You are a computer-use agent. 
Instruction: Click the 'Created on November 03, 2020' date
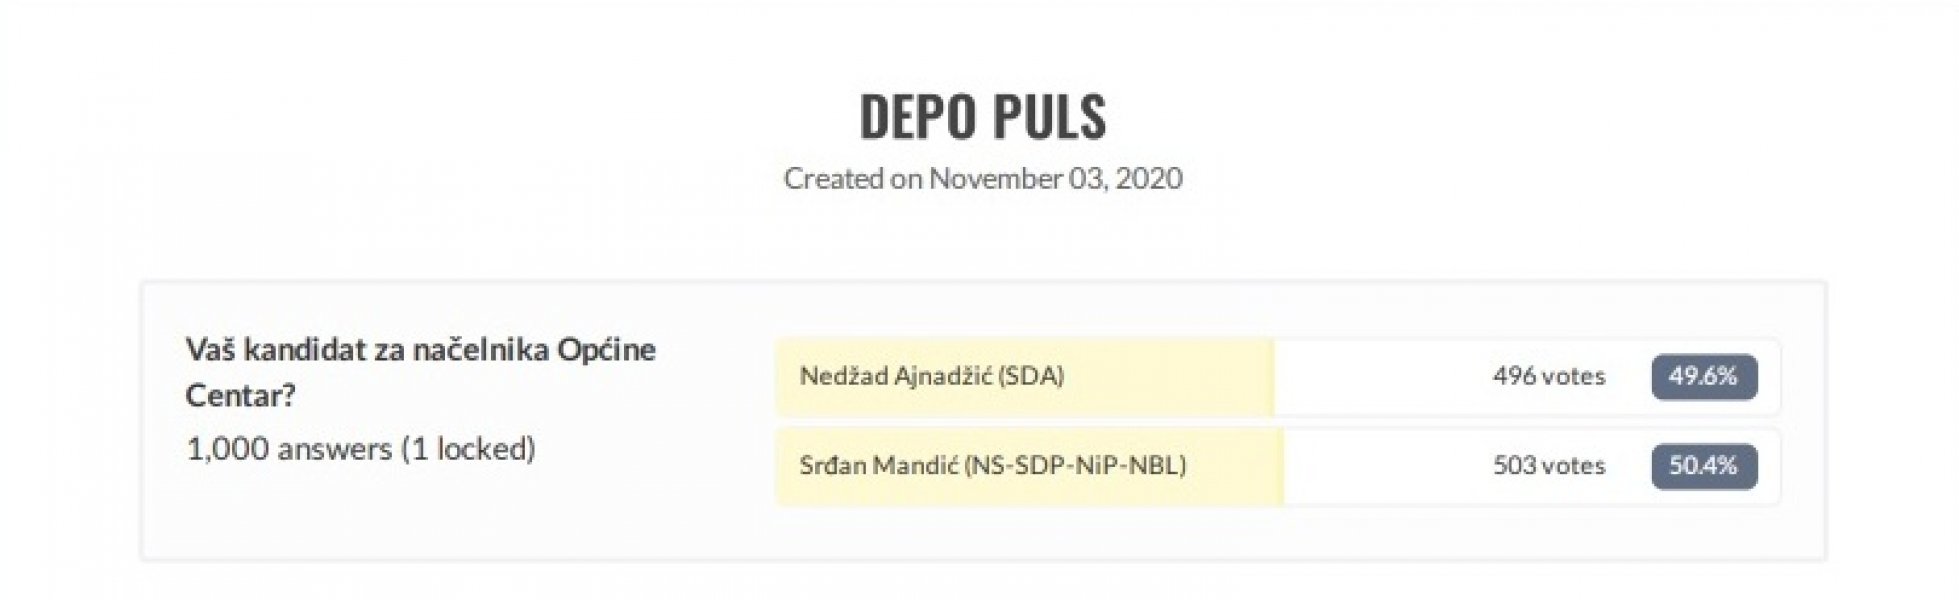tap(983, 180)
